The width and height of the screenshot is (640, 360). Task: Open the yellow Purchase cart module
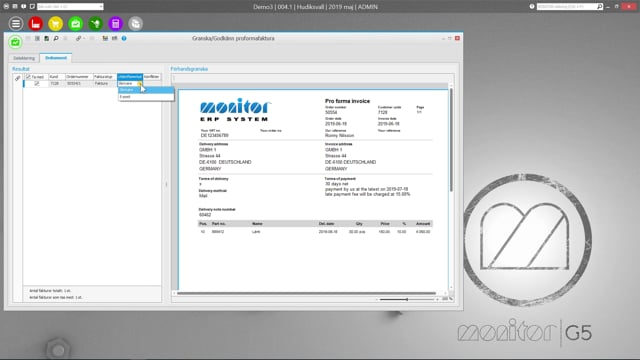(56, 24)
